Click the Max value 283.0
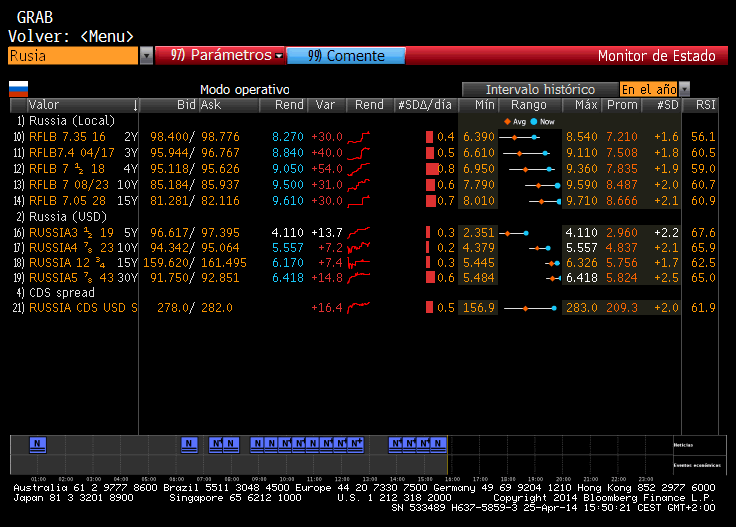 coord(582,308)
